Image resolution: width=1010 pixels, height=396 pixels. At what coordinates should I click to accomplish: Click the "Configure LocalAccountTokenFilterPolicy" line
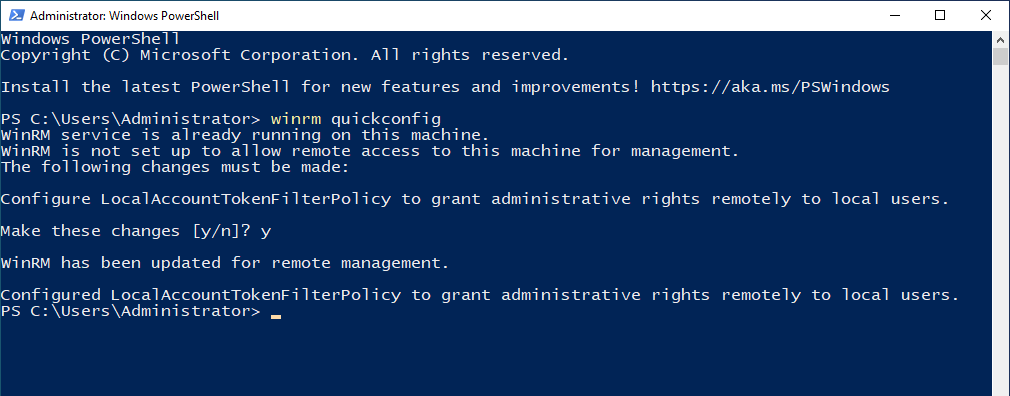[475, 199]
